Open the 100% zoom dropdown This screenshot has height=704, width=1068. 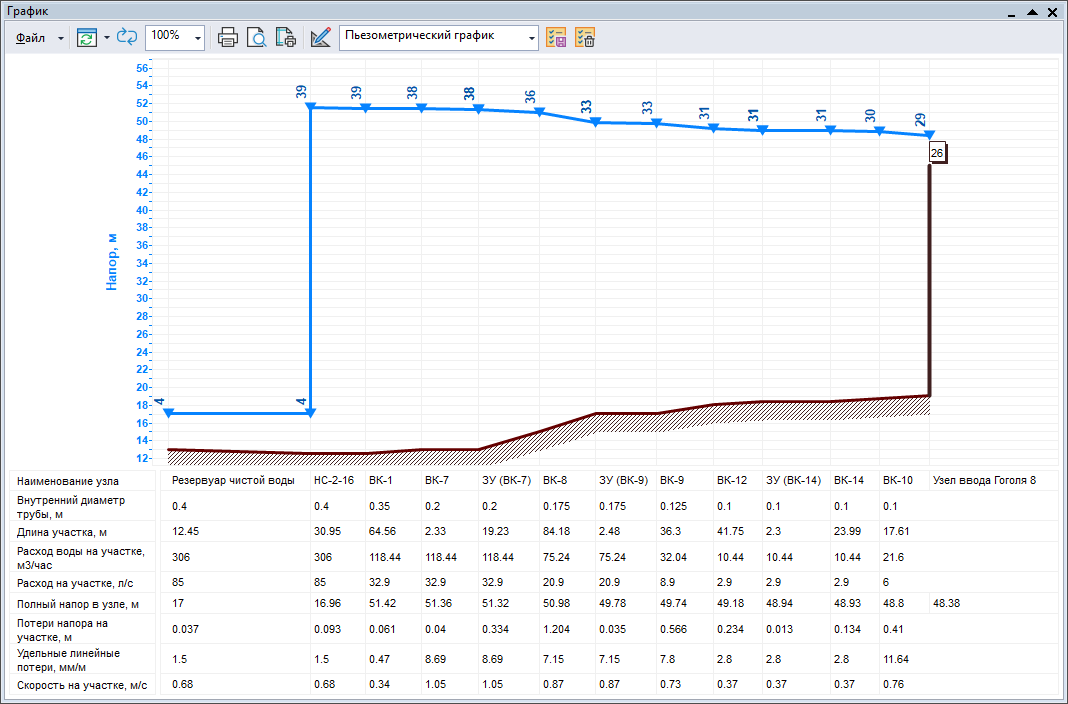point(197,38)
